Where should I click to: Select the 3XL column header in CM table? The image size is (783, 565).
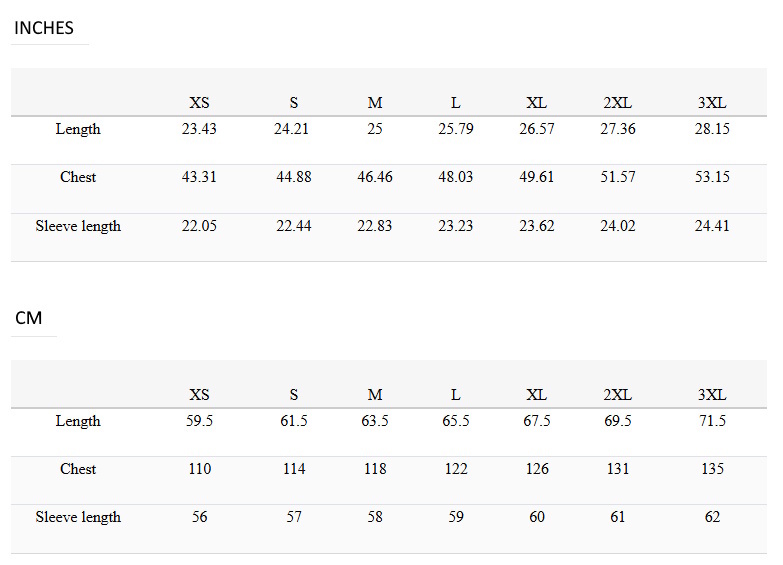click(712, 395)
